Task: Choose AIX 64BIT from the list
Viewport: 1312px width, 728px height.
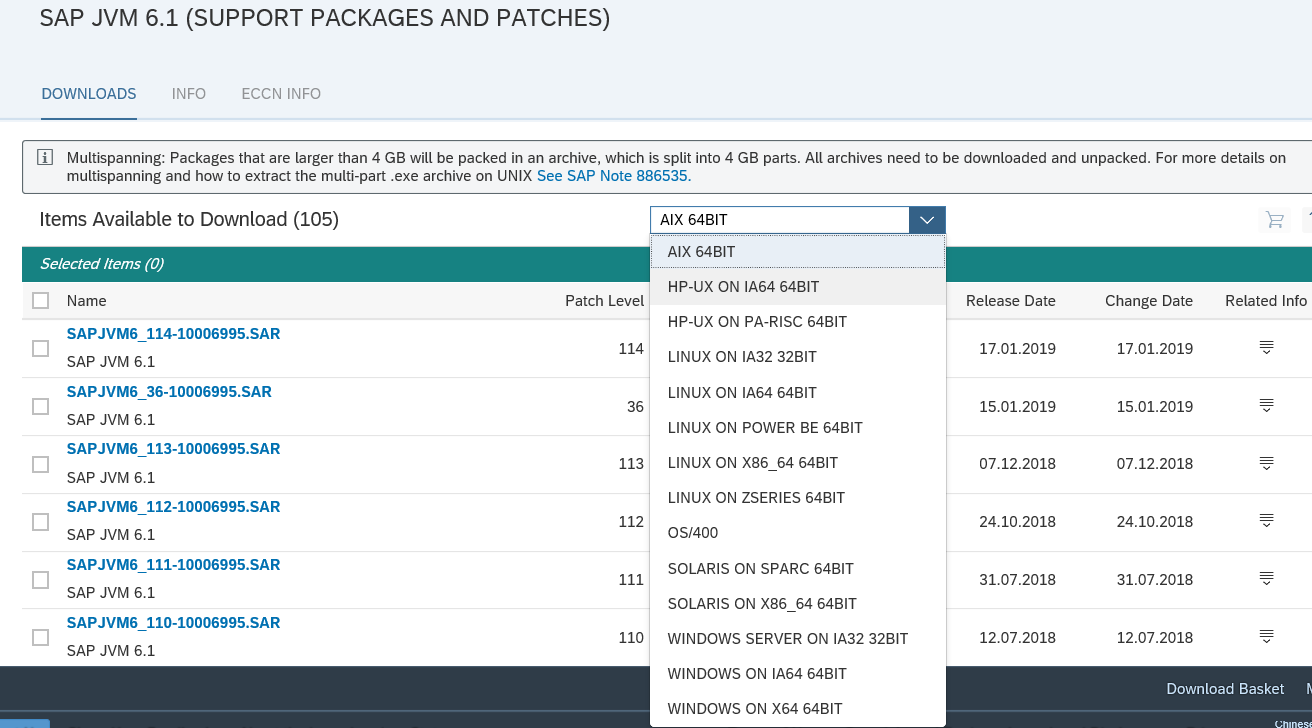Action: (798, 251)
